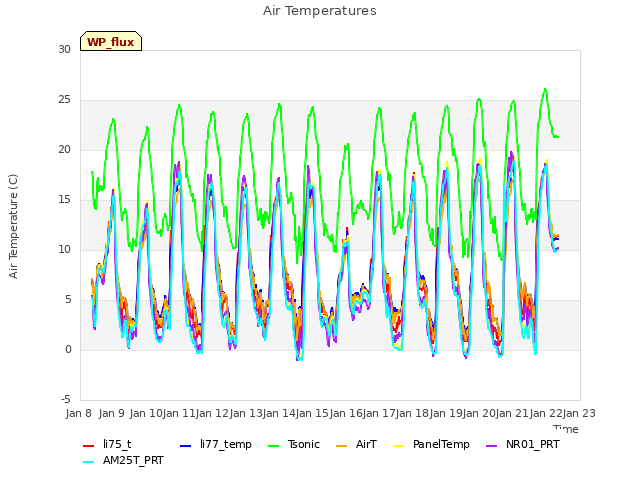The height and width of the screenshot is (480, 640).
Task: Toggle the NR01_PRT legend entry
Action: [x=523, y=444]
